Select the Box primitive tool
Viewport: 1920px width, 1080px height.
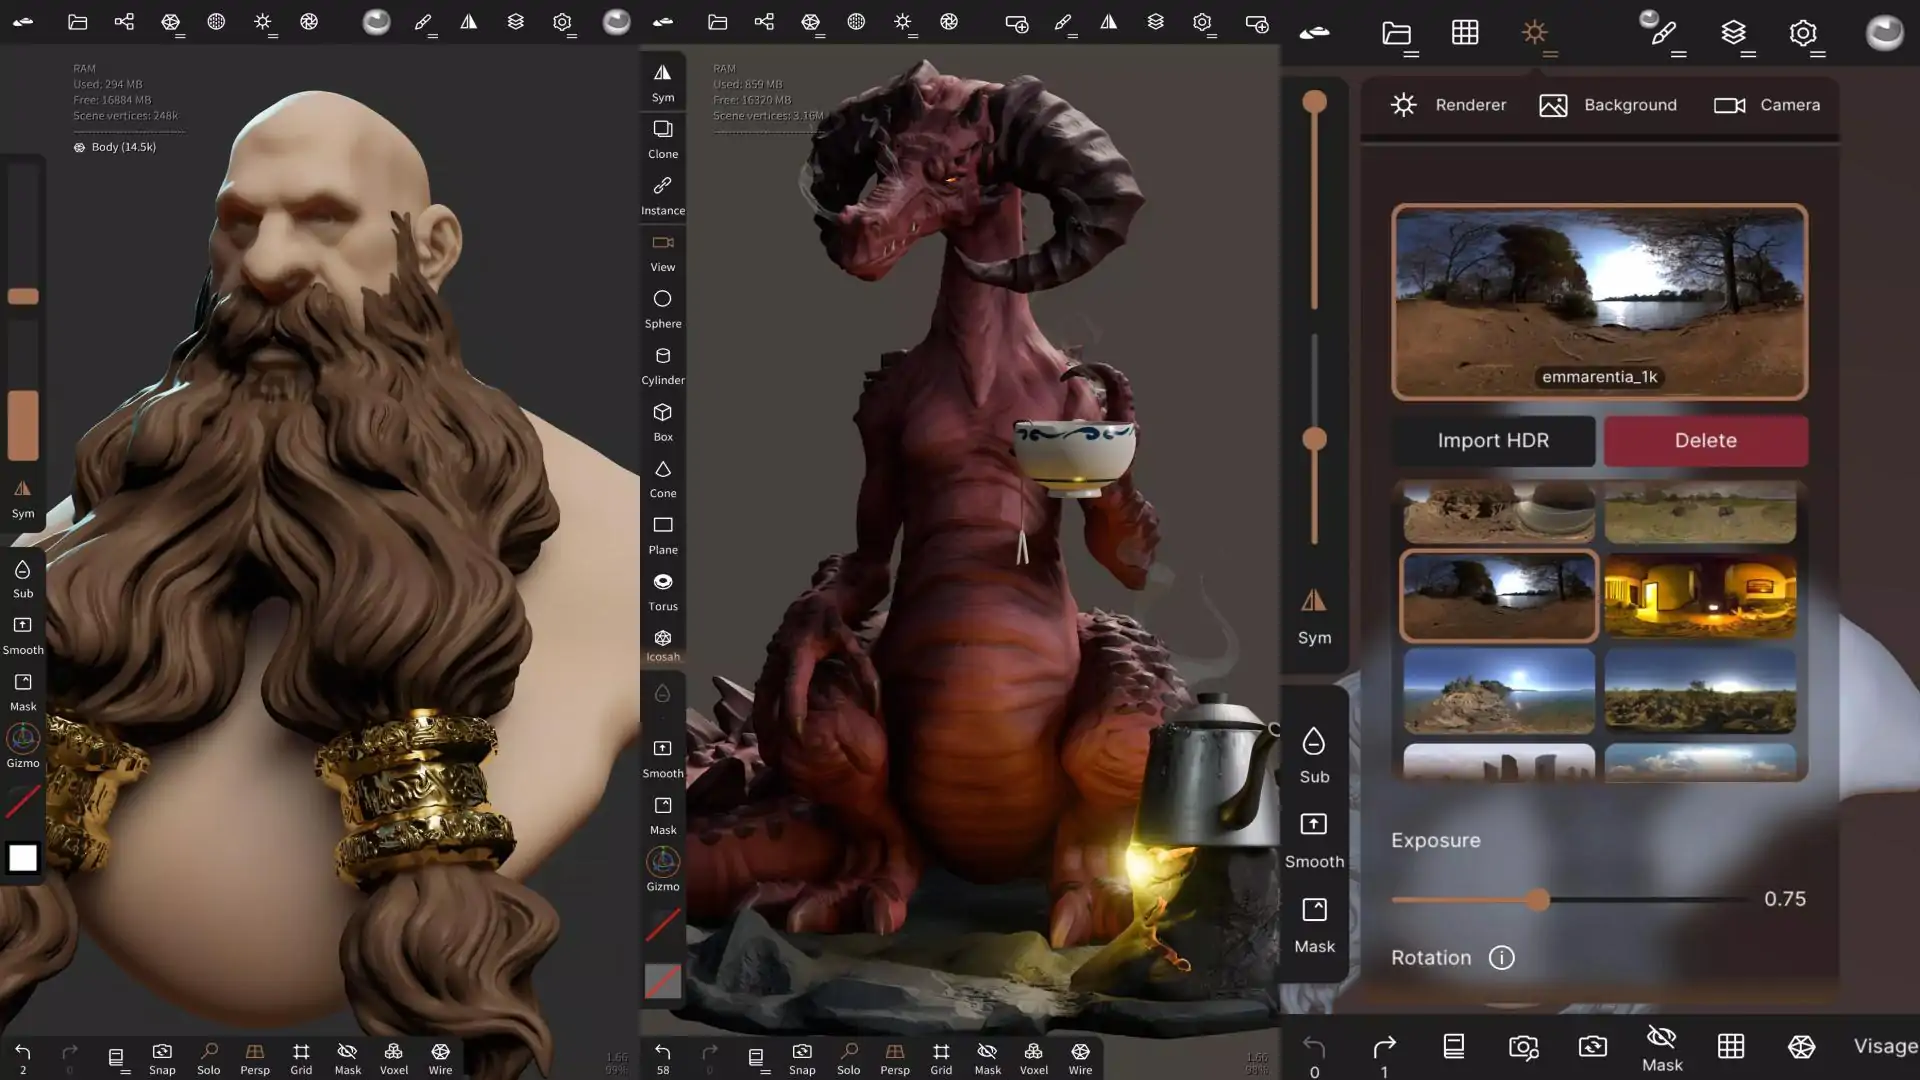tap(662, 420)
